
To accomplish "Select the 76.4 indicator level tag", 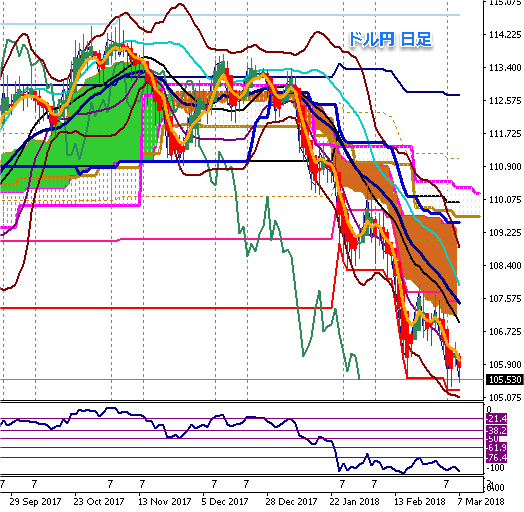I will click(x=497, y=458).
